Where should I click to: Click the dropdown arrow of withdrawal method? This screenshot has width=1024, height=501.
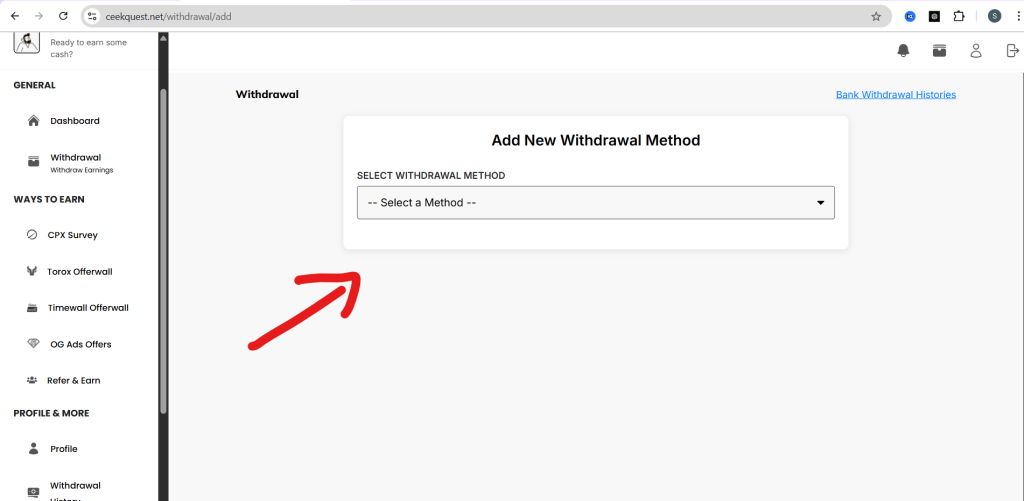[821, 203]
